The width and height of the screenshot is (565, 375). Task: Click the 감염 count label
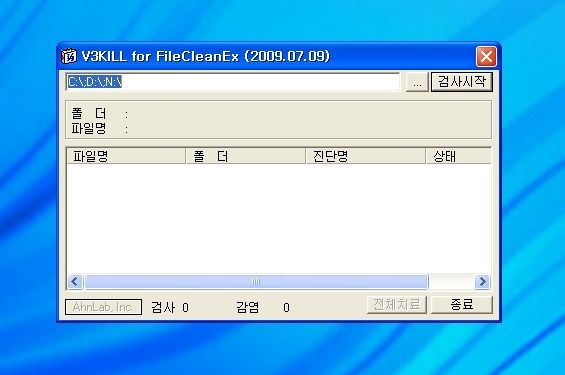248,307
